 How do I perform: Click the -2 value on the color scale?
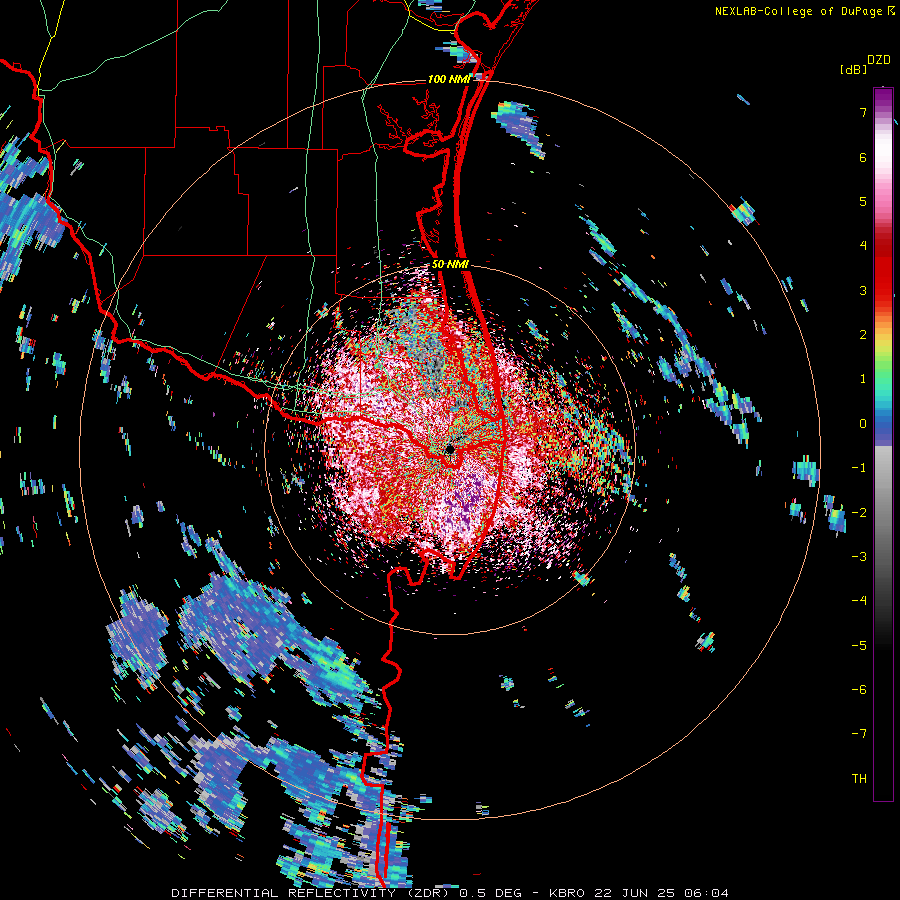(859, 512)
